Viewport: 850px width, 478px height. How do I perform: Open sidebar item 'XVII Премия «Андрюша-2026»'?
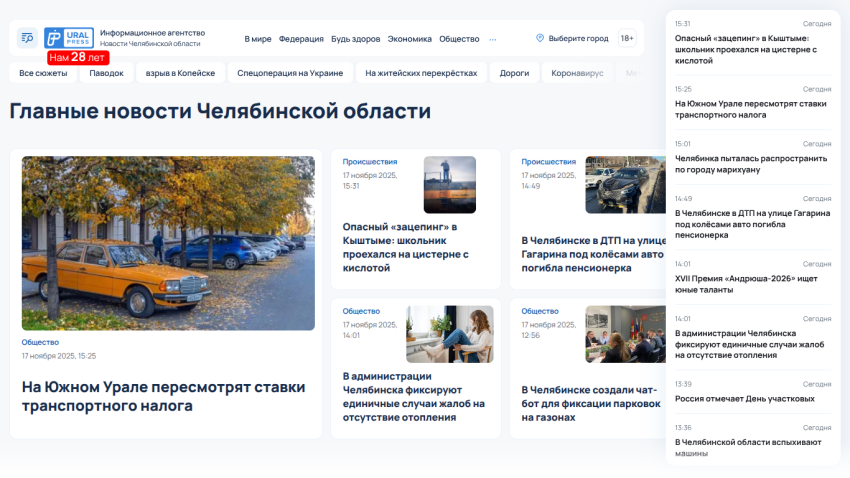[746, 284]
